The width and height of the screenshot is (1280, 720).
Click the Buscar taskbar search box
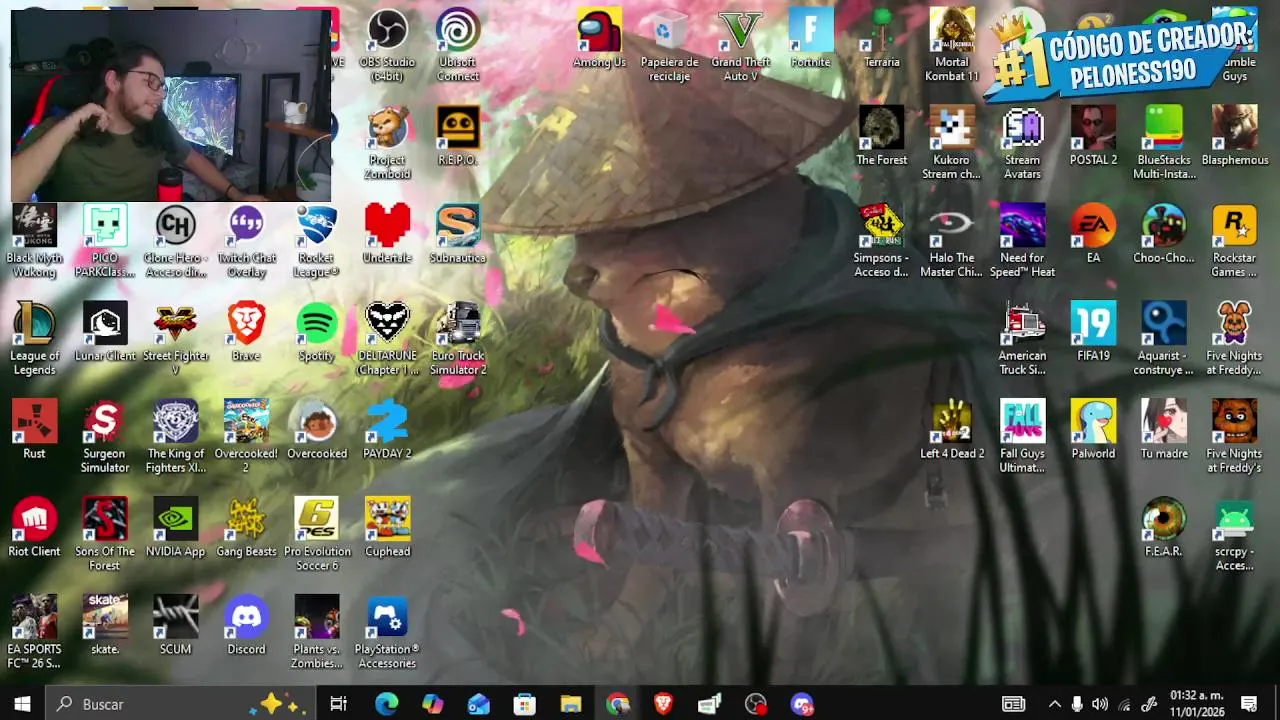click(x=180, y=704)
